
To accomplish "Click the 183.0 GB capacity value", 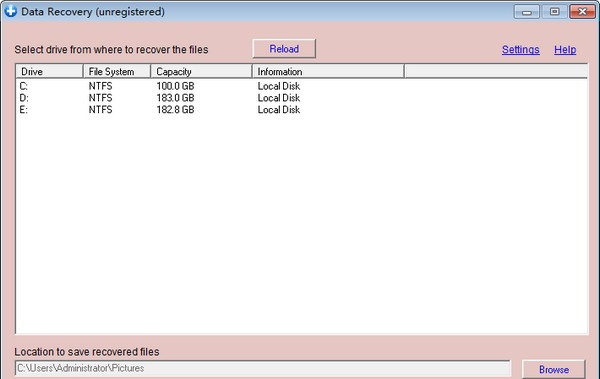I will pyautogui.click(x=175, y=98).
